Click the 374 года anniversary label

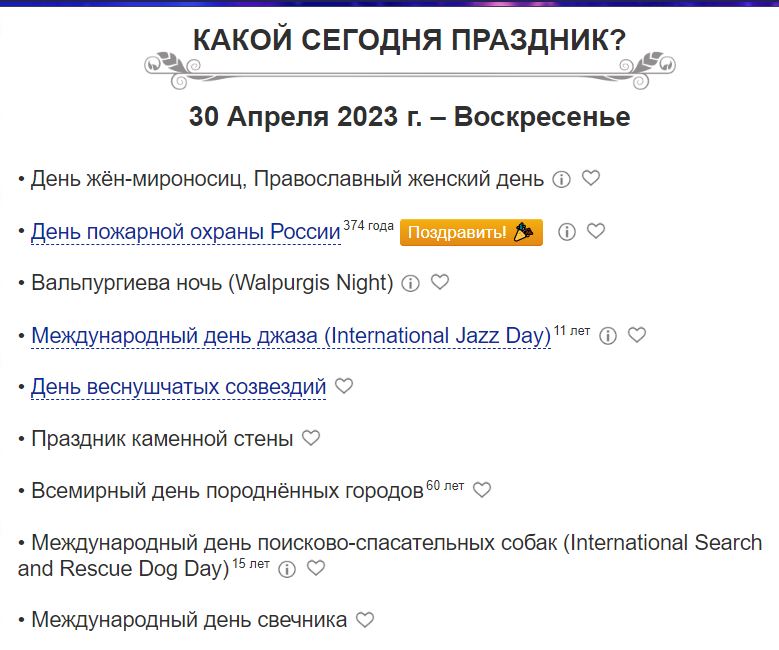[368, 226]
